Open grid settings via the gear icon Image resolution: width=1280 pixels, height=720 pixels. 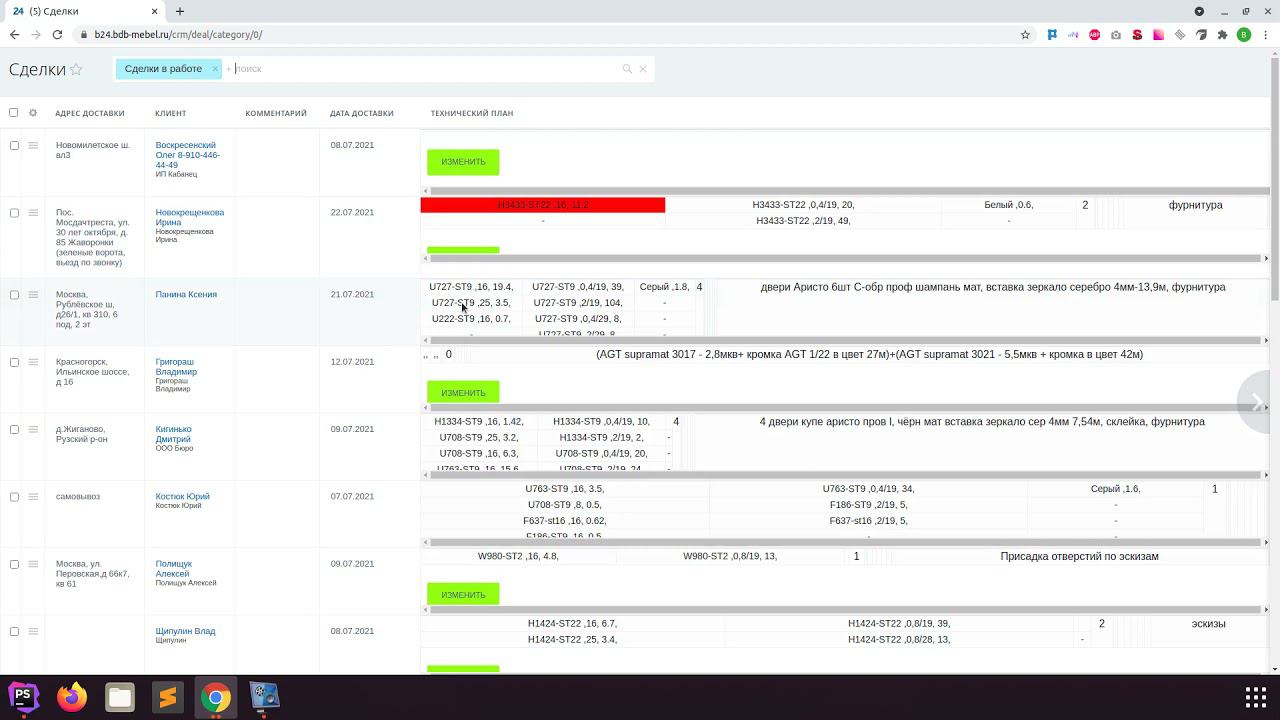pos(33,113)
